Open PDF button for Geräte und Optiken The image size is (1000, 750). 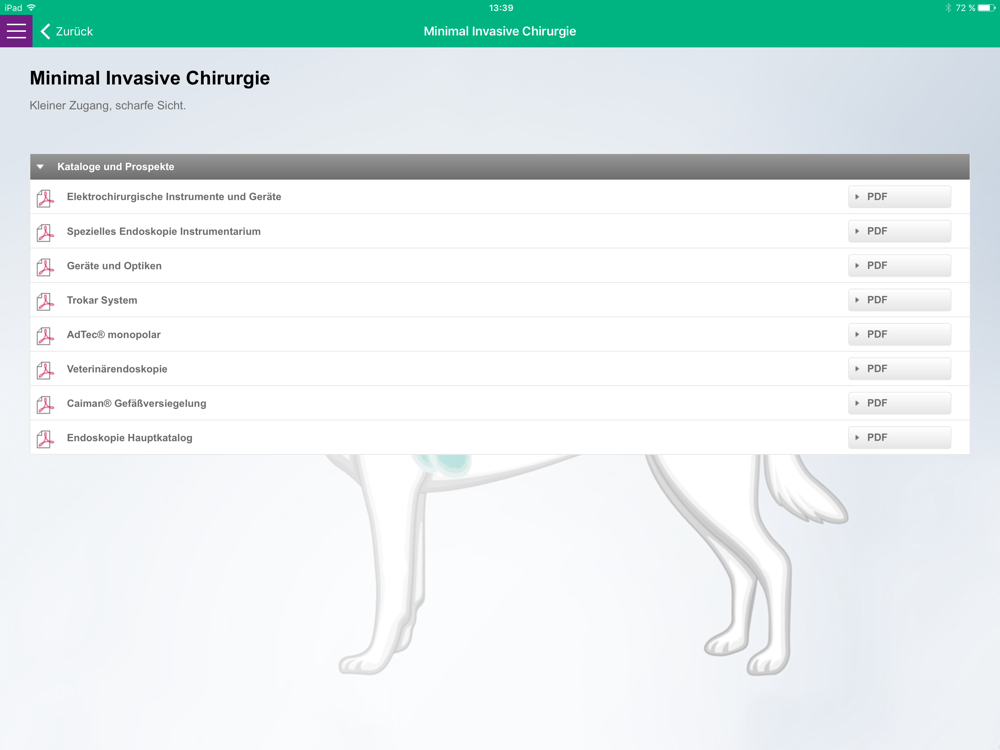[899, 265]
